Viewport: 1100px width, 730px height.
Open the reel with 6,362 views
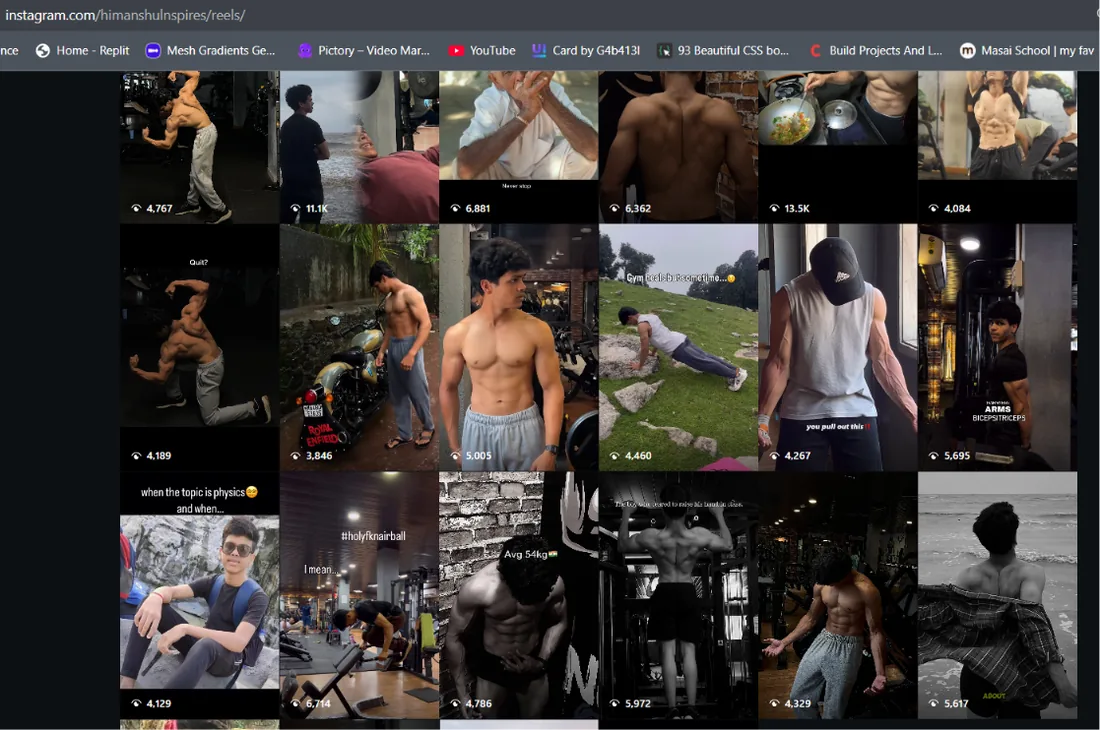(x=678, y=147)
